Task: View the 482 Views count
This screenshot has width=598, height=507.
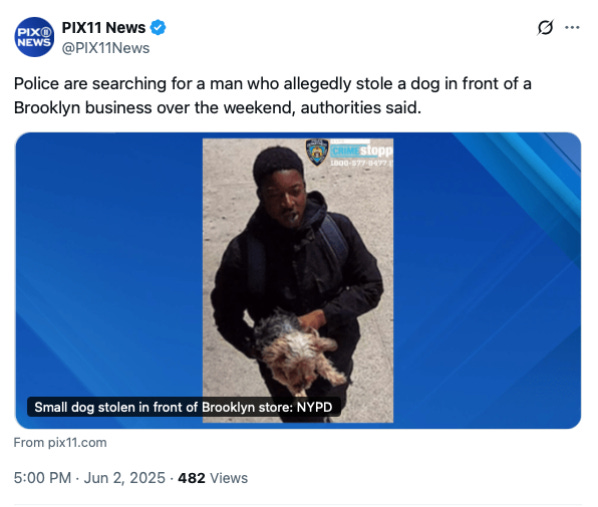Action: 213,478
